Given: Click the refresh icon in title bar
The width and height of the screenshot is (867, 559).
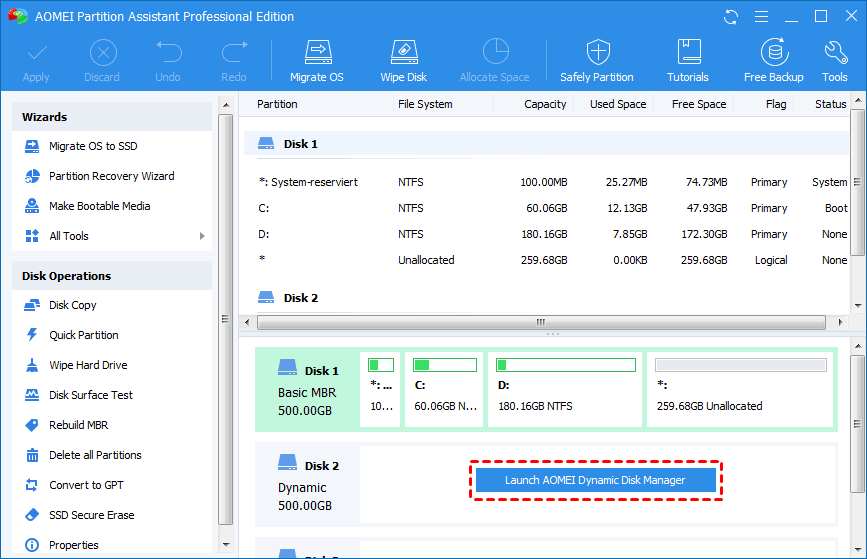Looking at the screenshot, I should (x=731, y=17).
